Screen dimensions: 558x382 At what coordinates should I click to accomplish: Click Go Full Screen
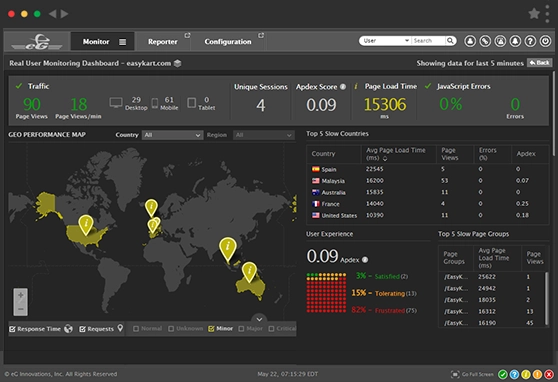(472, 374)
